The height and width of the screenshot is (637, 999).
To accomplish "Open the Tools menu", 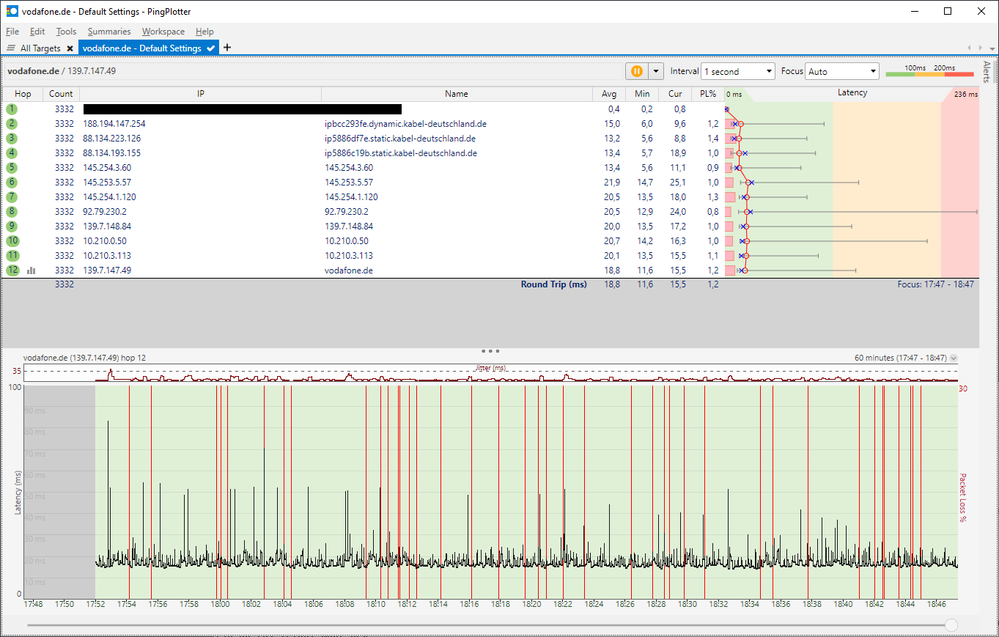I will (x=66, y=32).
